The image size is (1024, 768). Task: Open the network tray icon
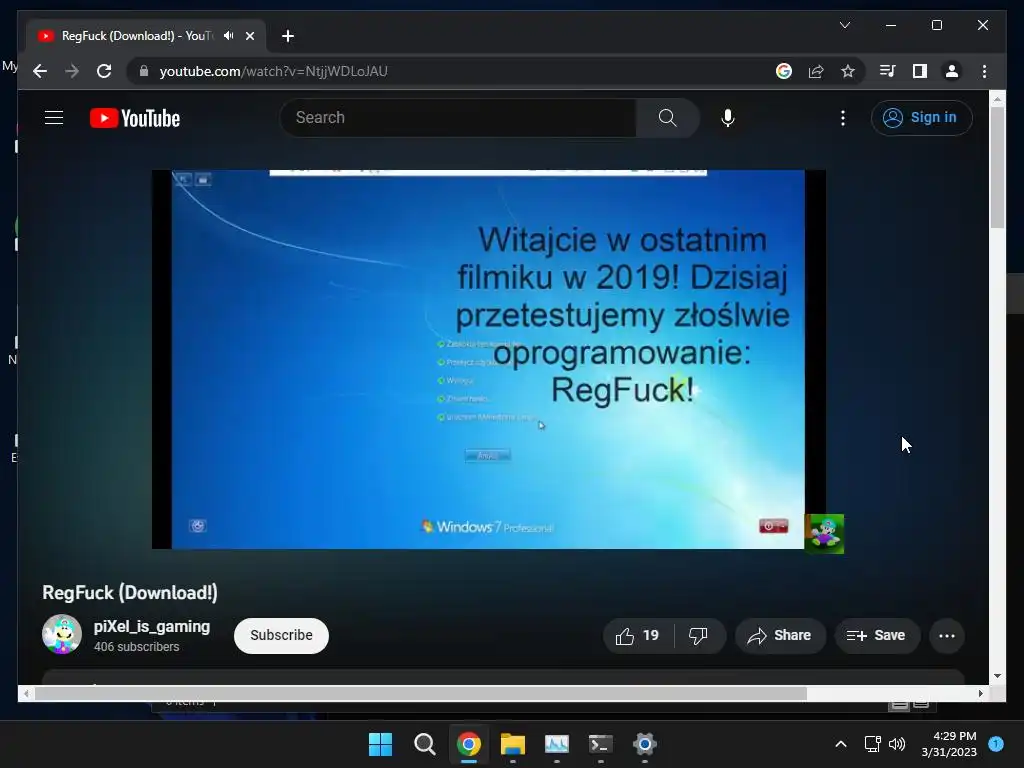[872, 744]
